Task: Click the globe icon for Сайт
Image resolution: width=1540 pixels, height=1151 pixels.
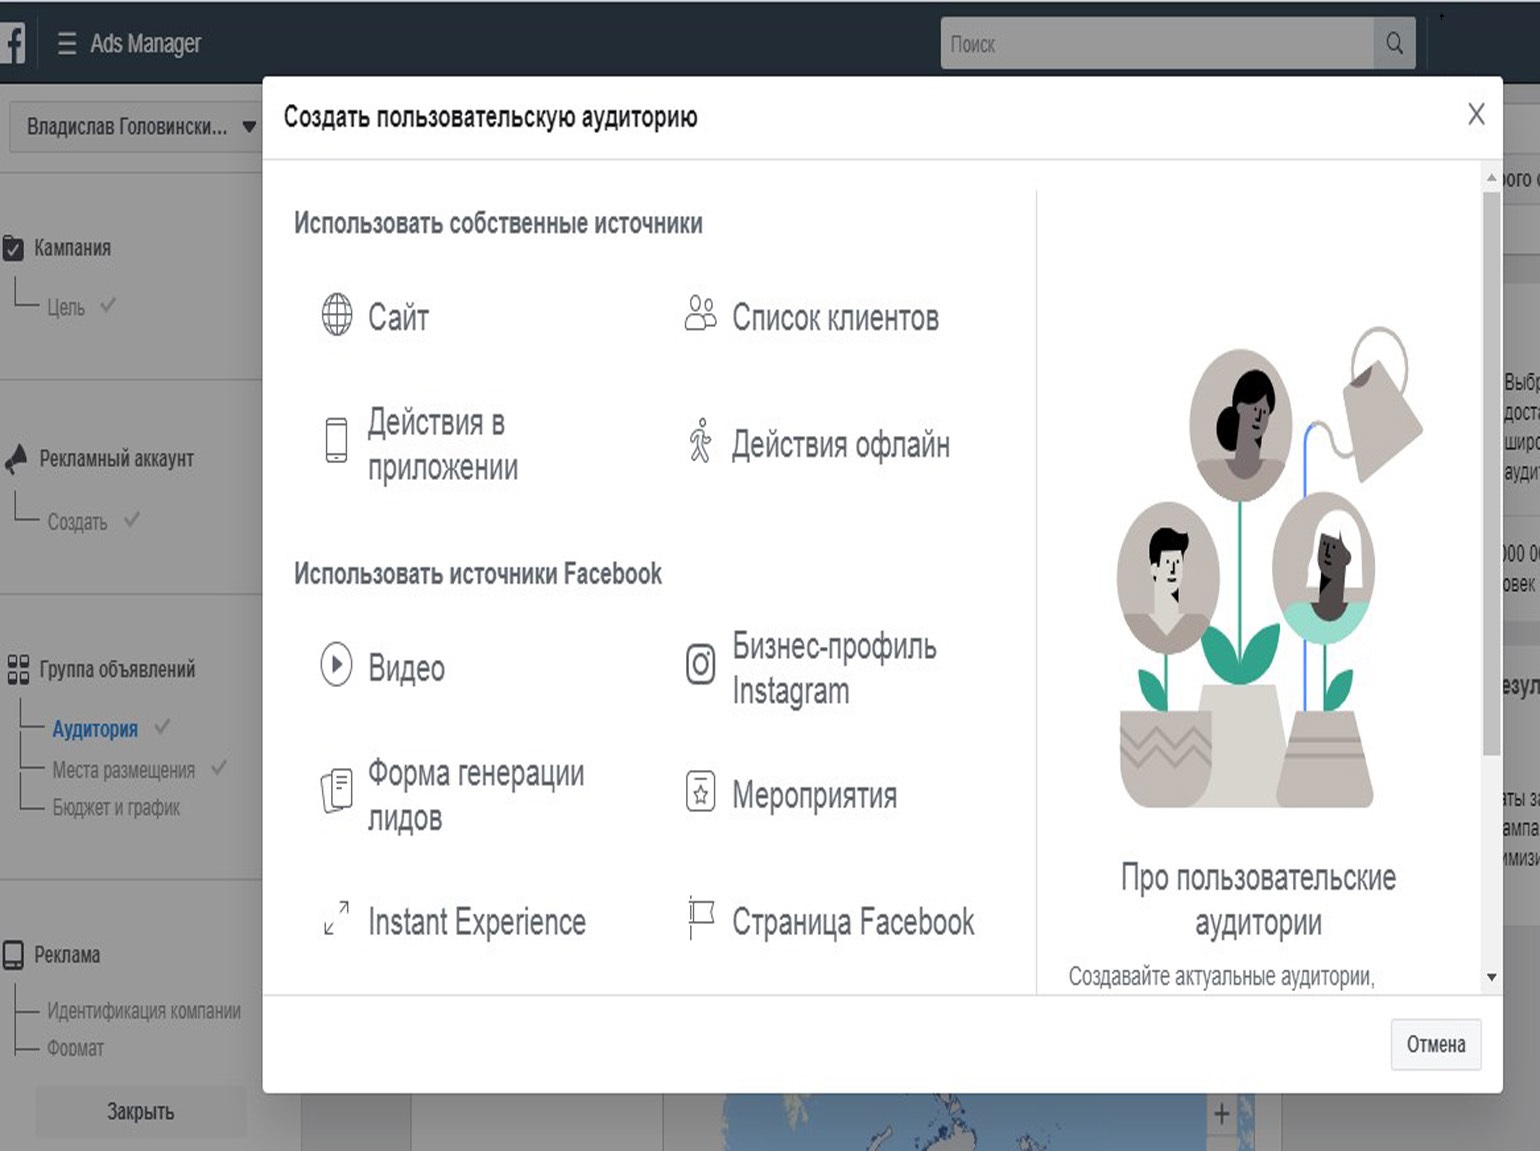Action: click(337, 315)
